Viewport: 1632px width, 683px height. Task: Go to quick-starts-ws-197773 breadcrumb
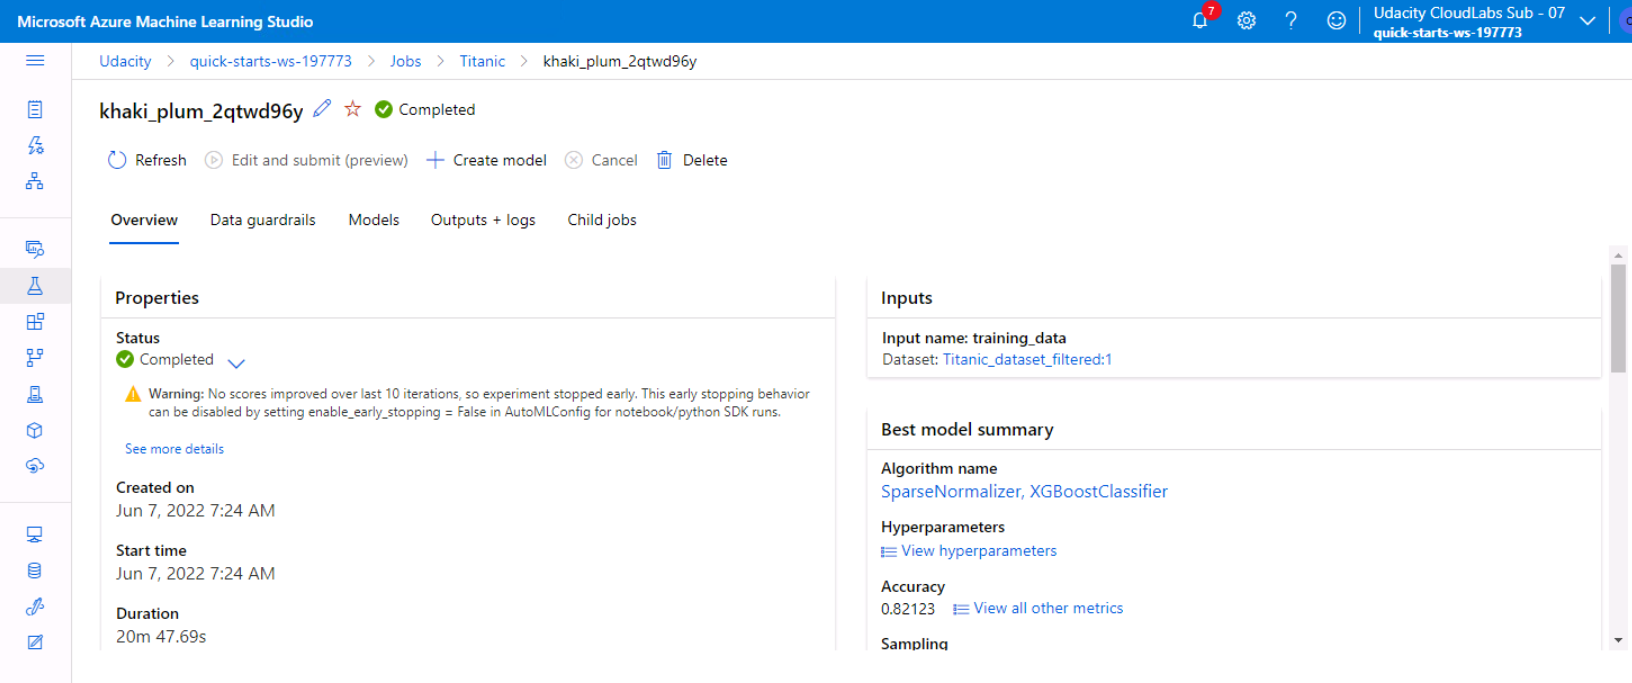coord(271,61)
